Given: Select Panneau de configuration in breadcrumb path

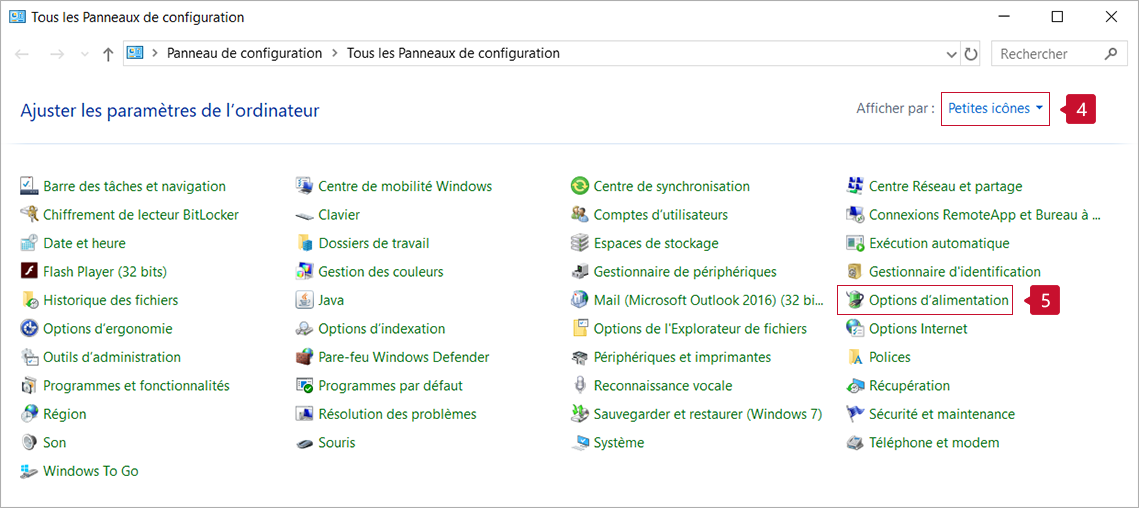Looking at the screenshot, I should [x=244, y=54].
